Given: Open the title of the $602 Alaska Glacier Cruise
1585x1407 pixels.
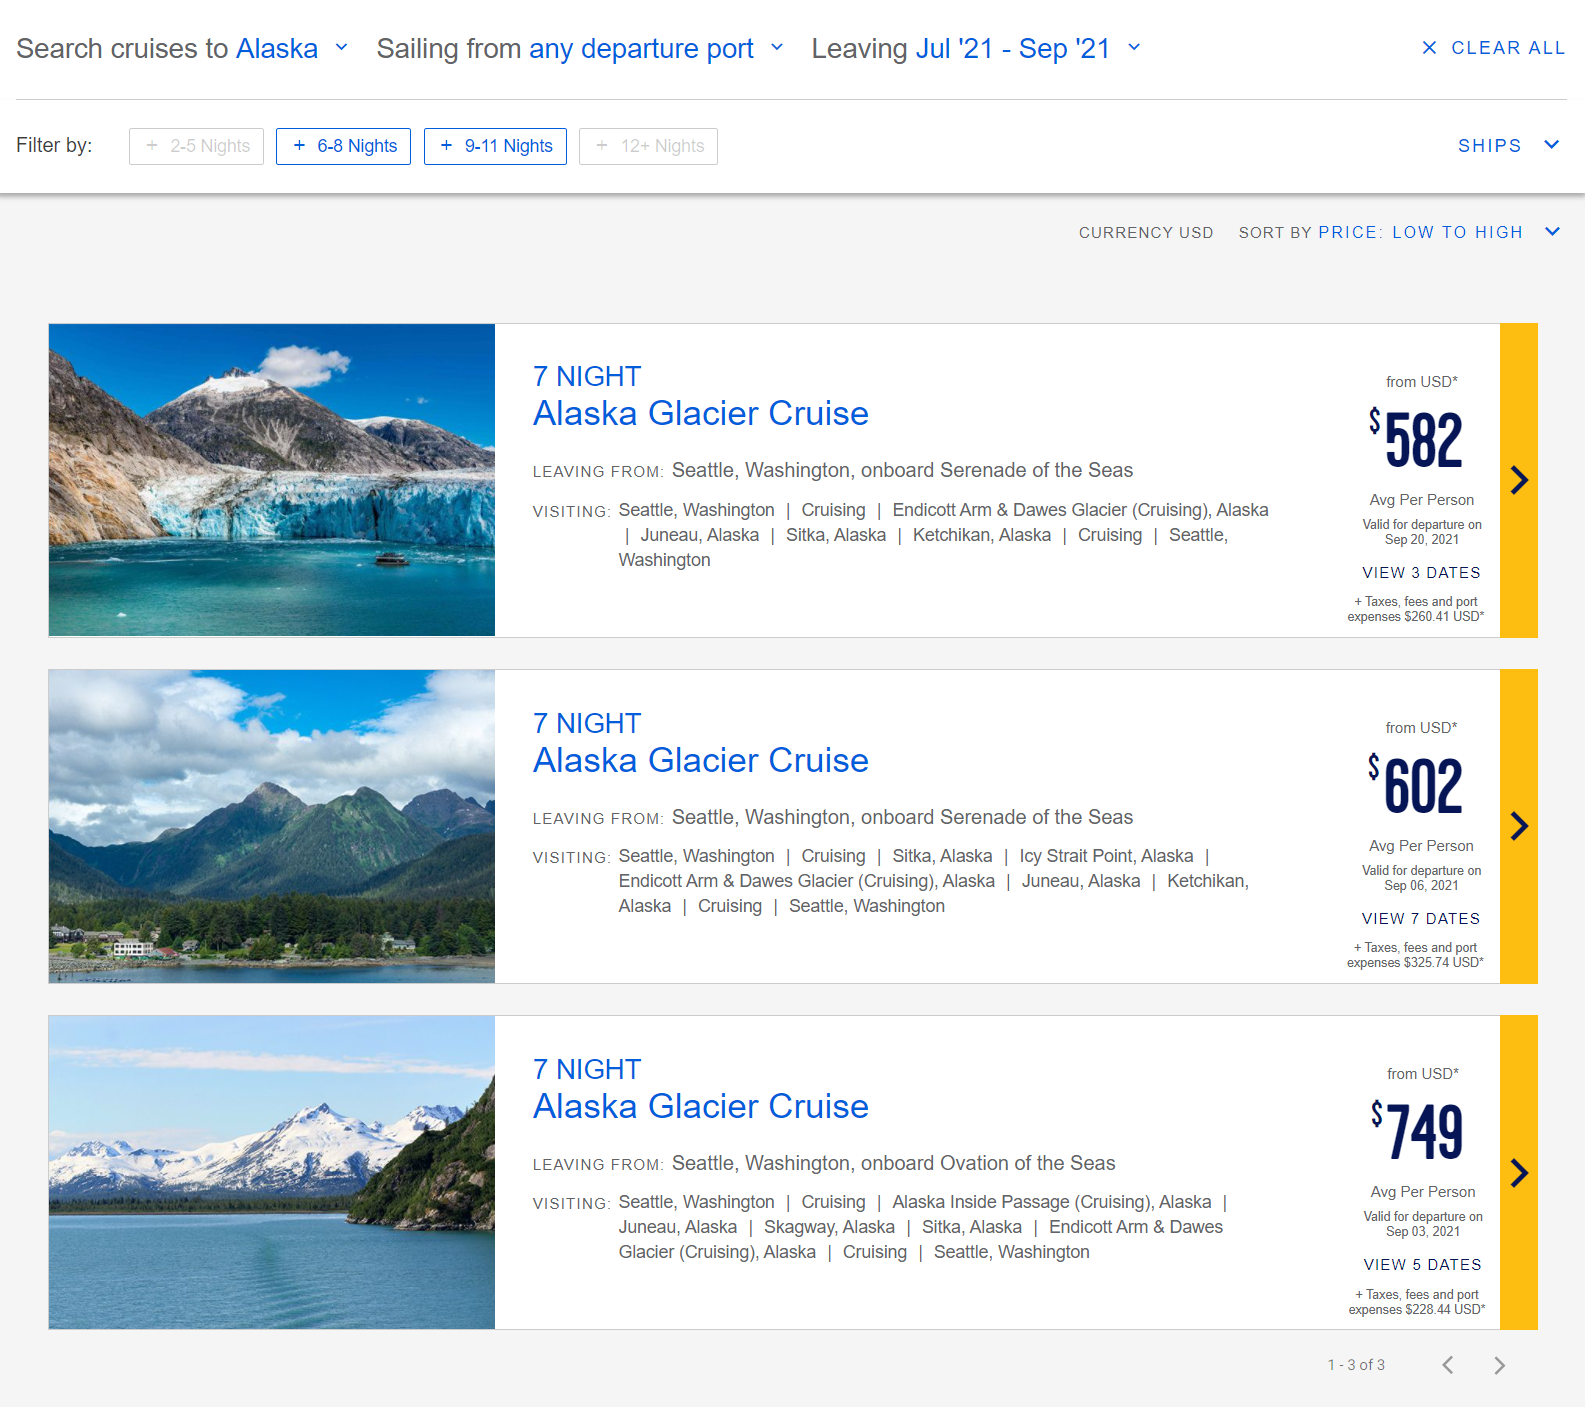Looking at the screenshot, I should (700, 760).
